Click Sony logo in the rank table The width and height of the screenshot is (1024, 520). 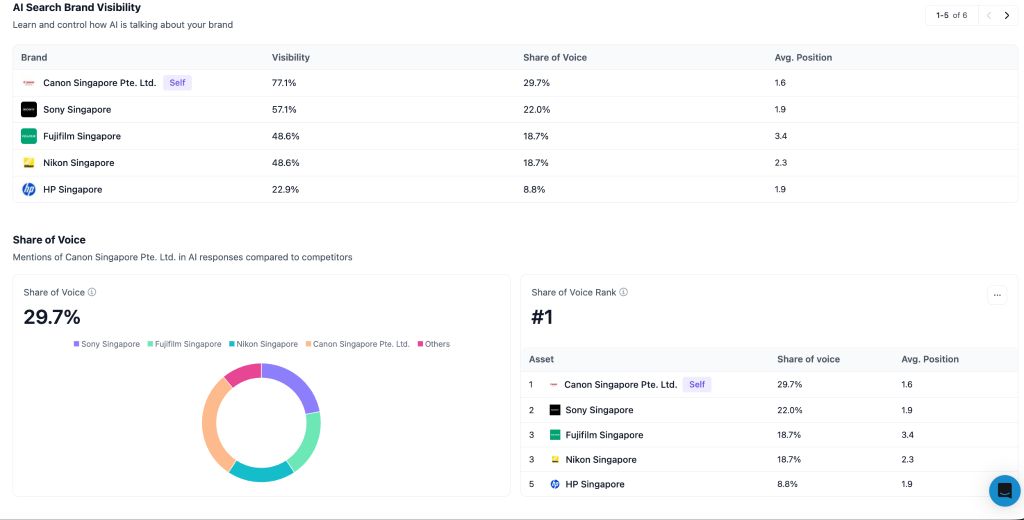(555, 410)
